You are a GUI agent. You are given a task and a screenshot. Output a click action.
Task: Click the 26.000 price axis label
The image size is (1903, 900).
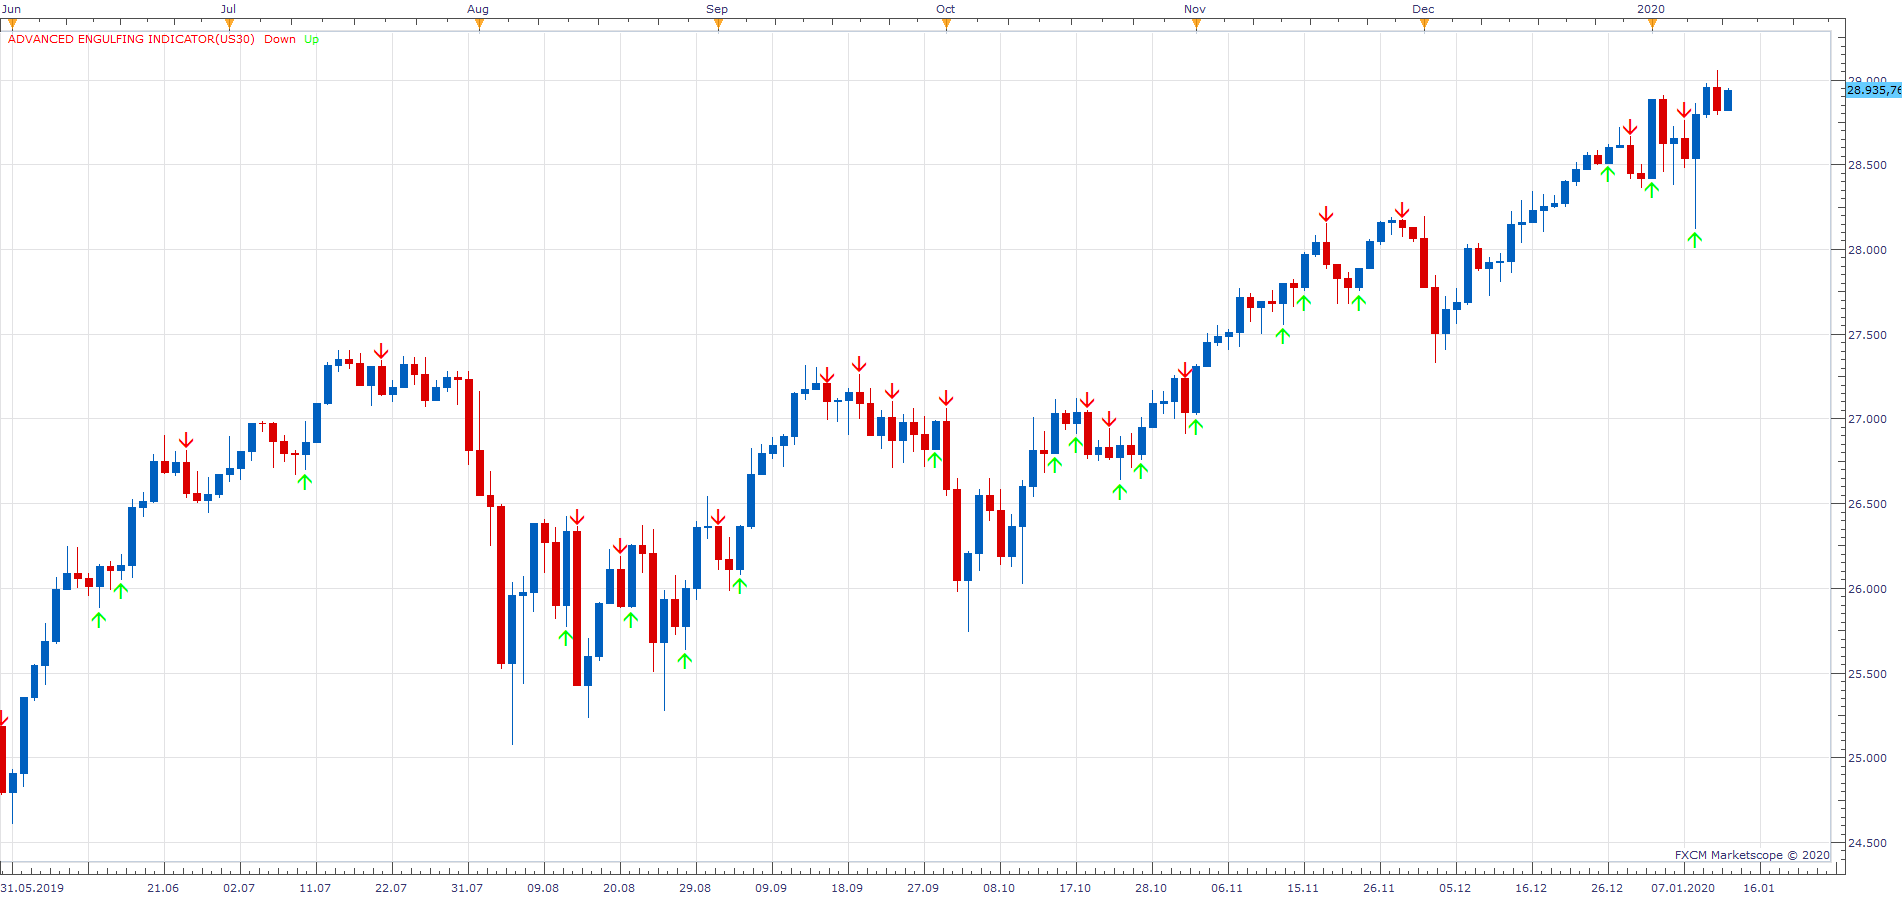[x=1867, y=589]
